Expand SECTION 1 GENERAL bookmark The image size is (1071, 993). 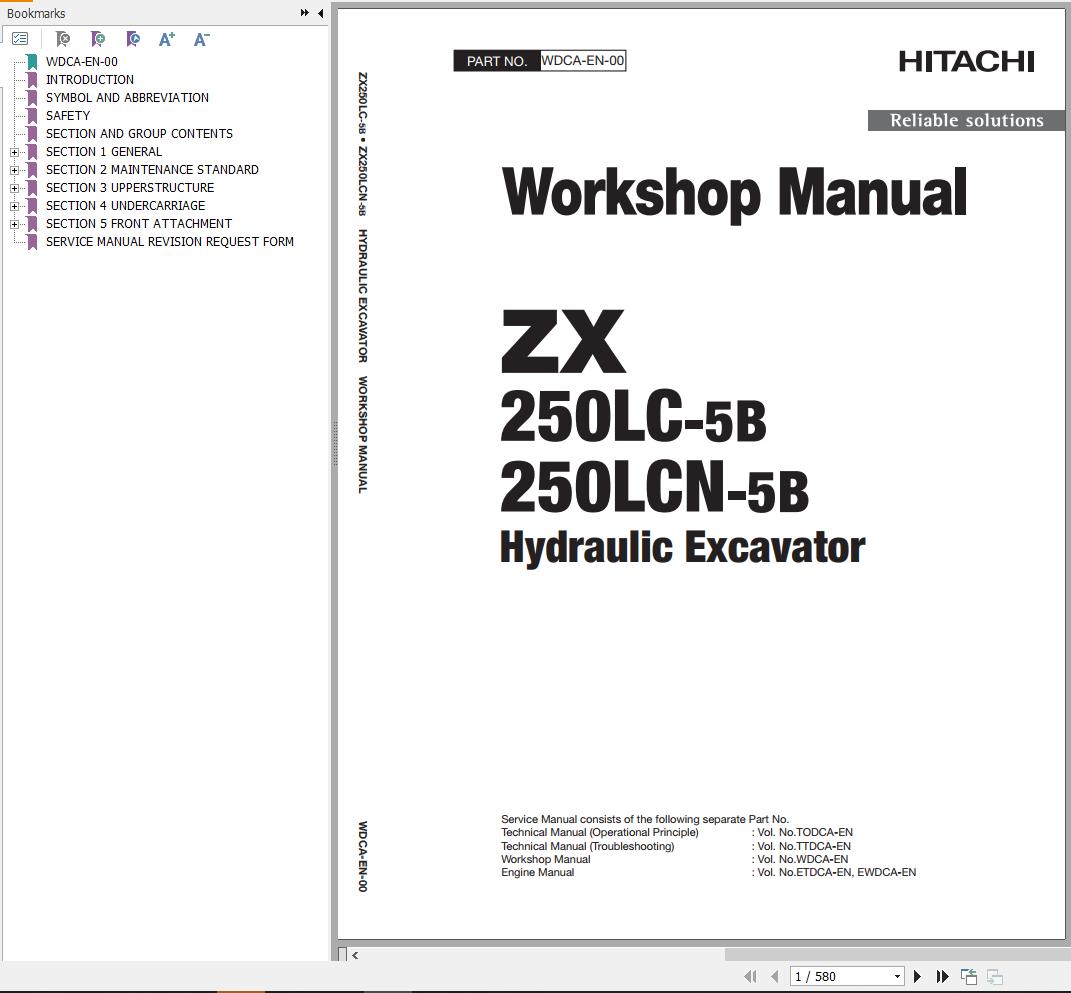click(14, 152)
